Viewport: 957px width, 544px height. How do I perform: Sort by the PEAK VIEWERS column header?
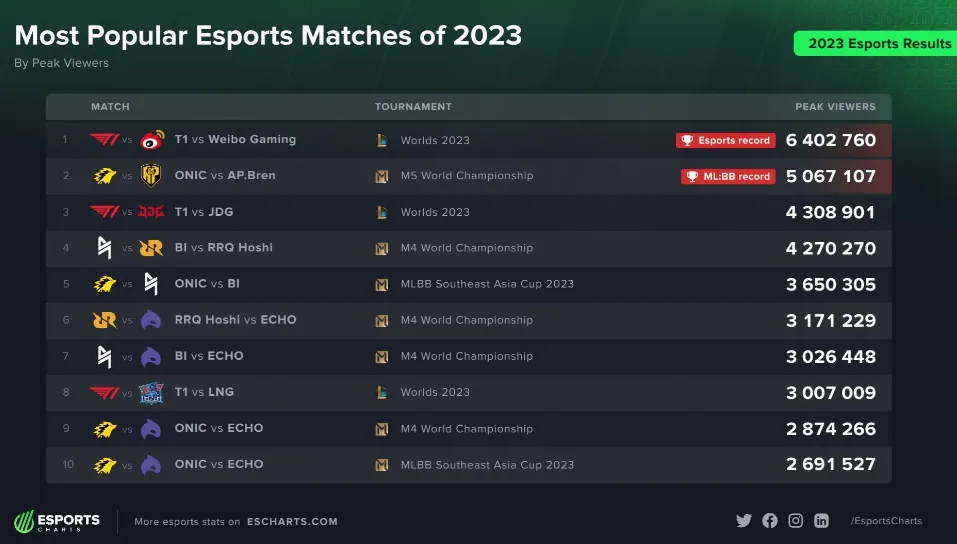click(x=835, y=107)
